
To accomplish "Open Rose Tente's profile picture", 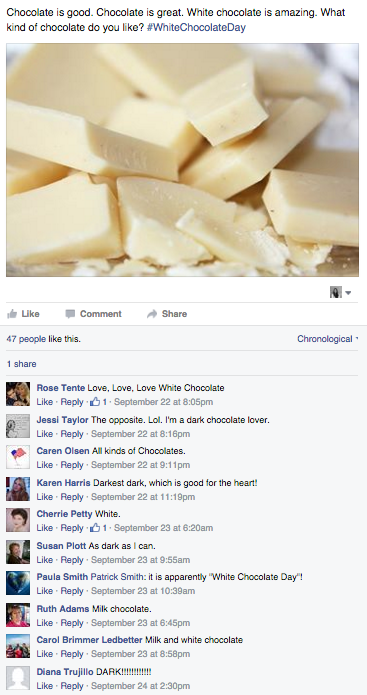I will click(x=18, y=394).
